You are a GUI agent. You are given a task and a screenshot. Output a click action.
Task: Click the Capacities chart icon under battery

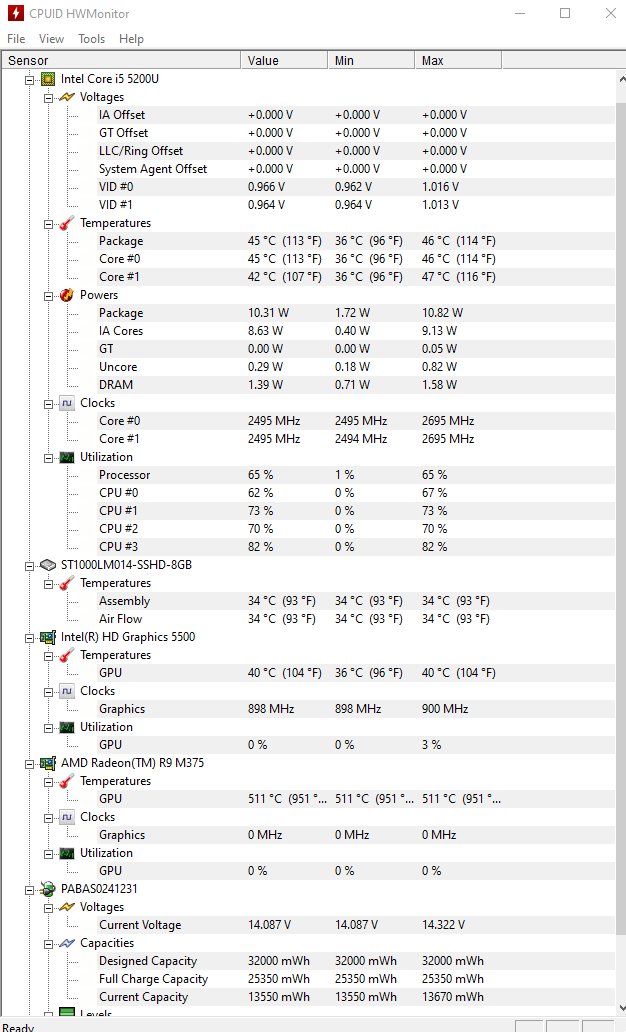pos(66,943)
